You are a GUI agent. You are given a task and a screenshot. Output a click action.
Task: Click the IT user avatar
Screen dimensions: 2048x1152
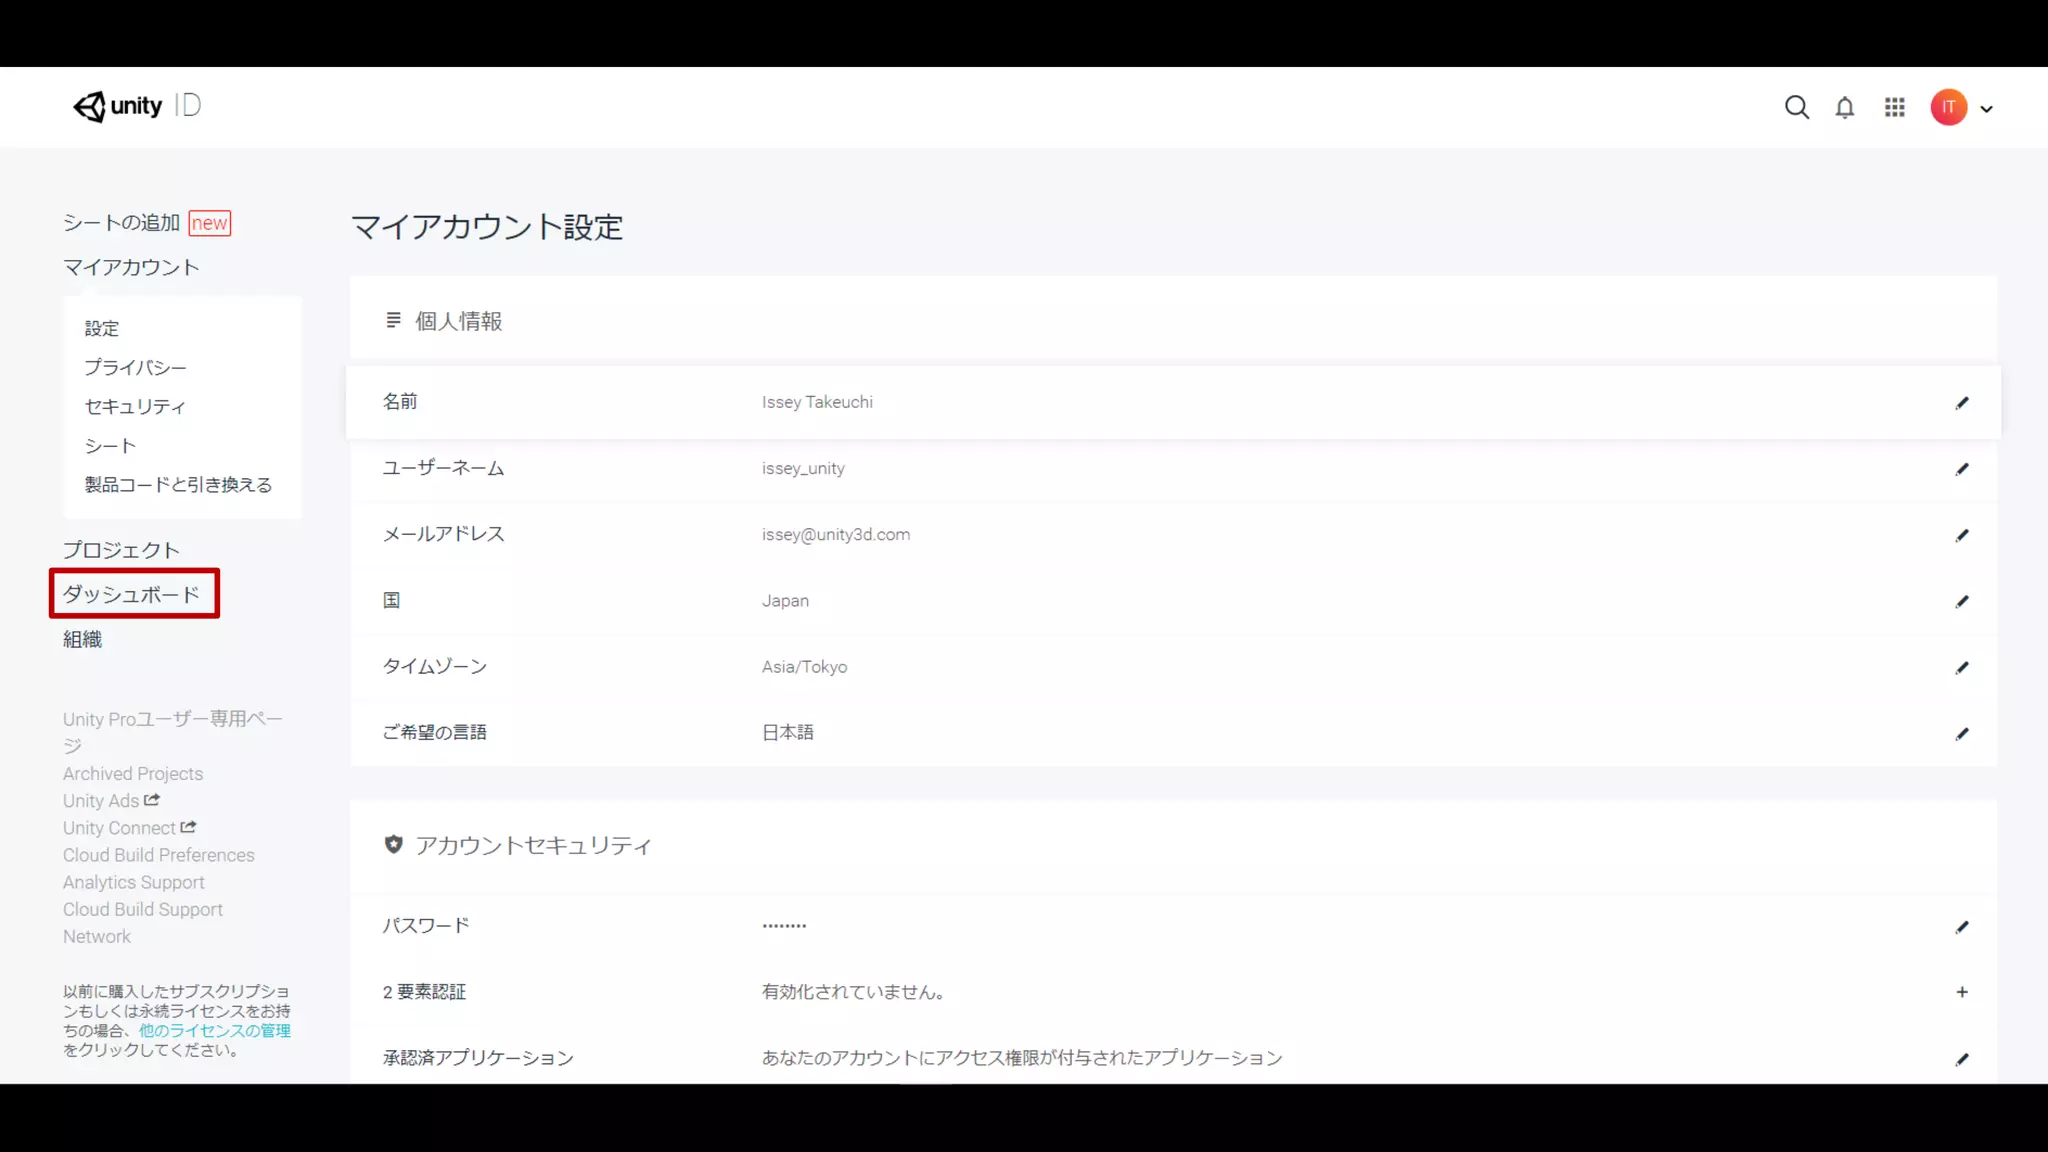1948,107
